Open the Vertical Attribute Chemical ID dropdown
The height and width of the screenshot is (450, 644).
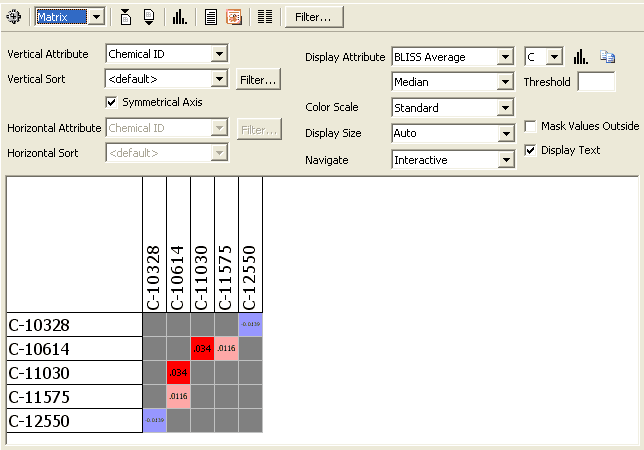[x=219, y=54]
